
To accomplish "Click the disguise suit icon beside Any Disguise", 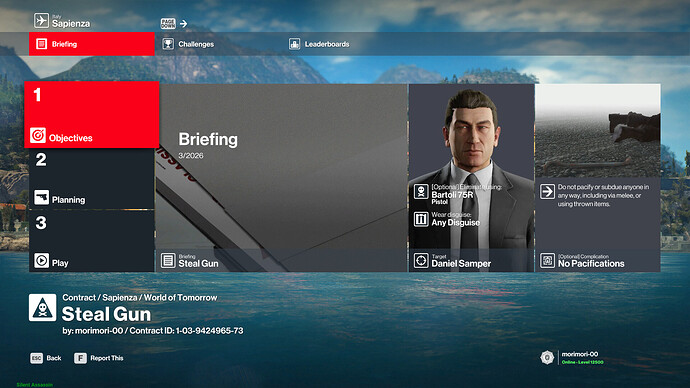I will point(421,219).
